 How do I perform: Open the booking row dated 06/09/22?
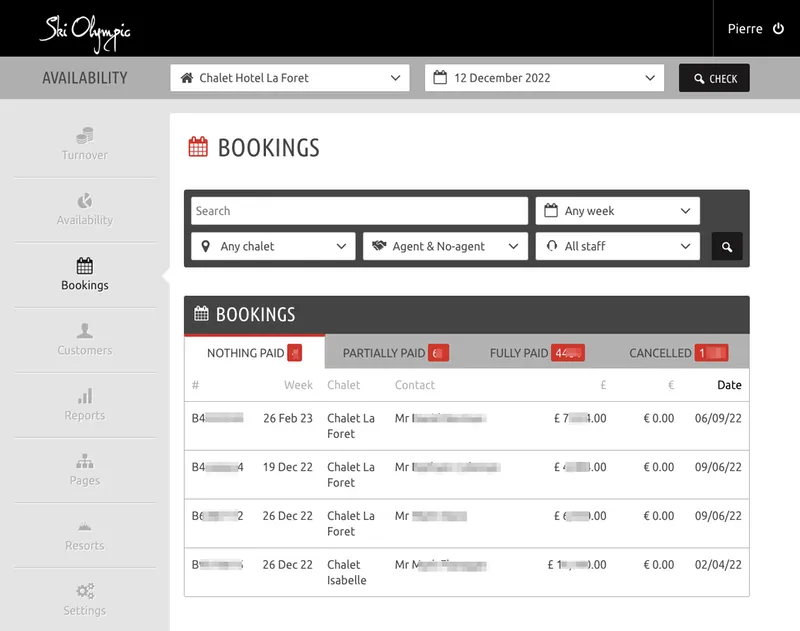tap(467, 426)
